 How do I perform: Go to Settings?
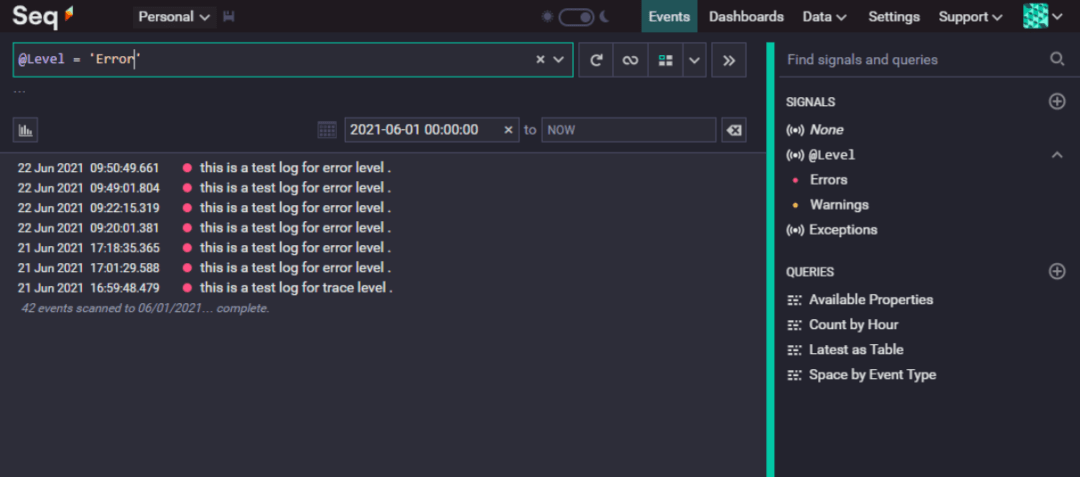(893, 17)
